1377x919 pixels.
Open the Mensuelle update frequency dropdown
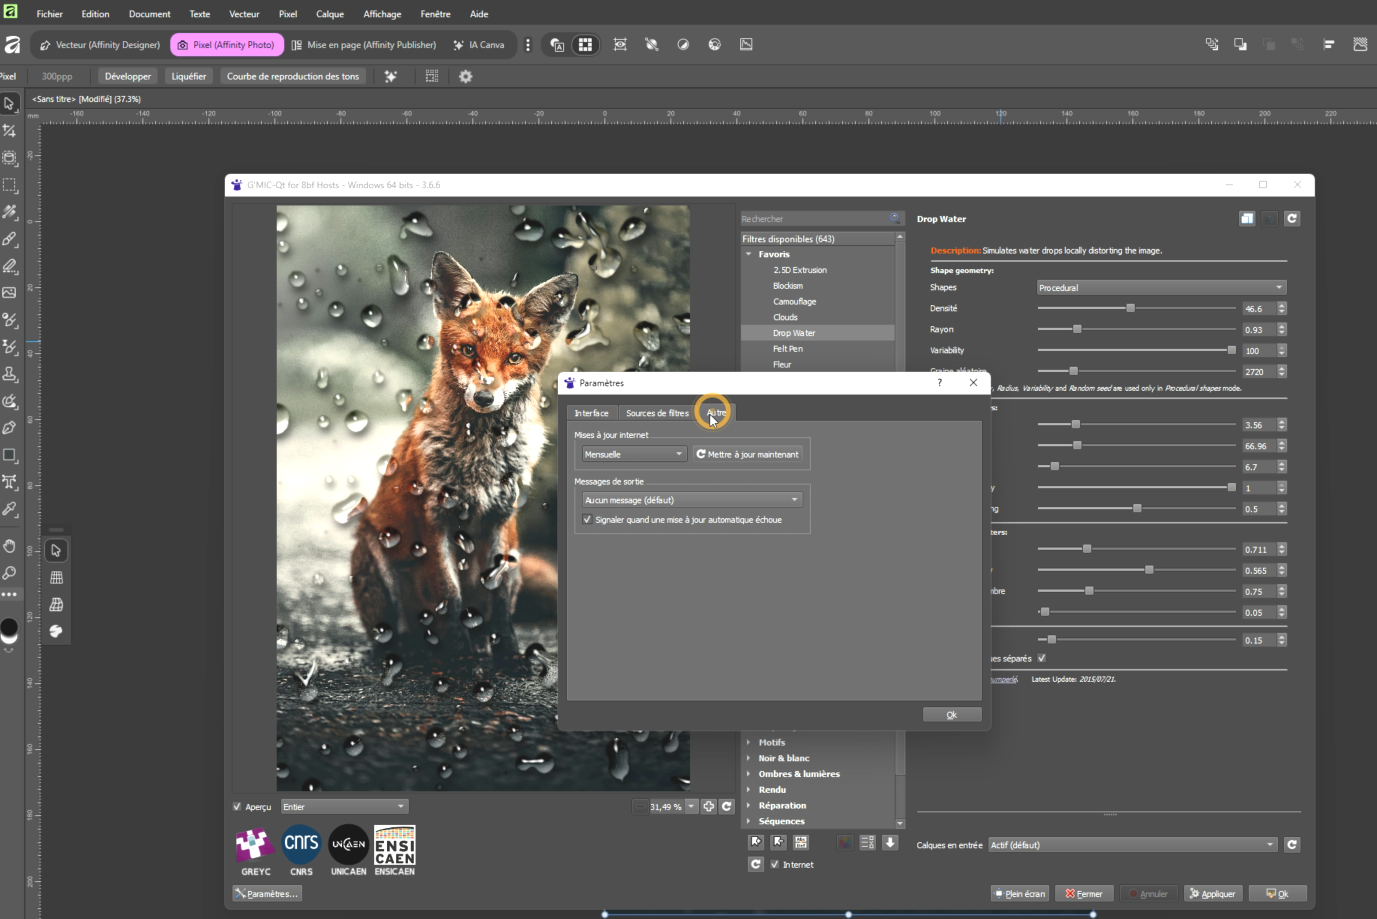click(x=633, y=454)
